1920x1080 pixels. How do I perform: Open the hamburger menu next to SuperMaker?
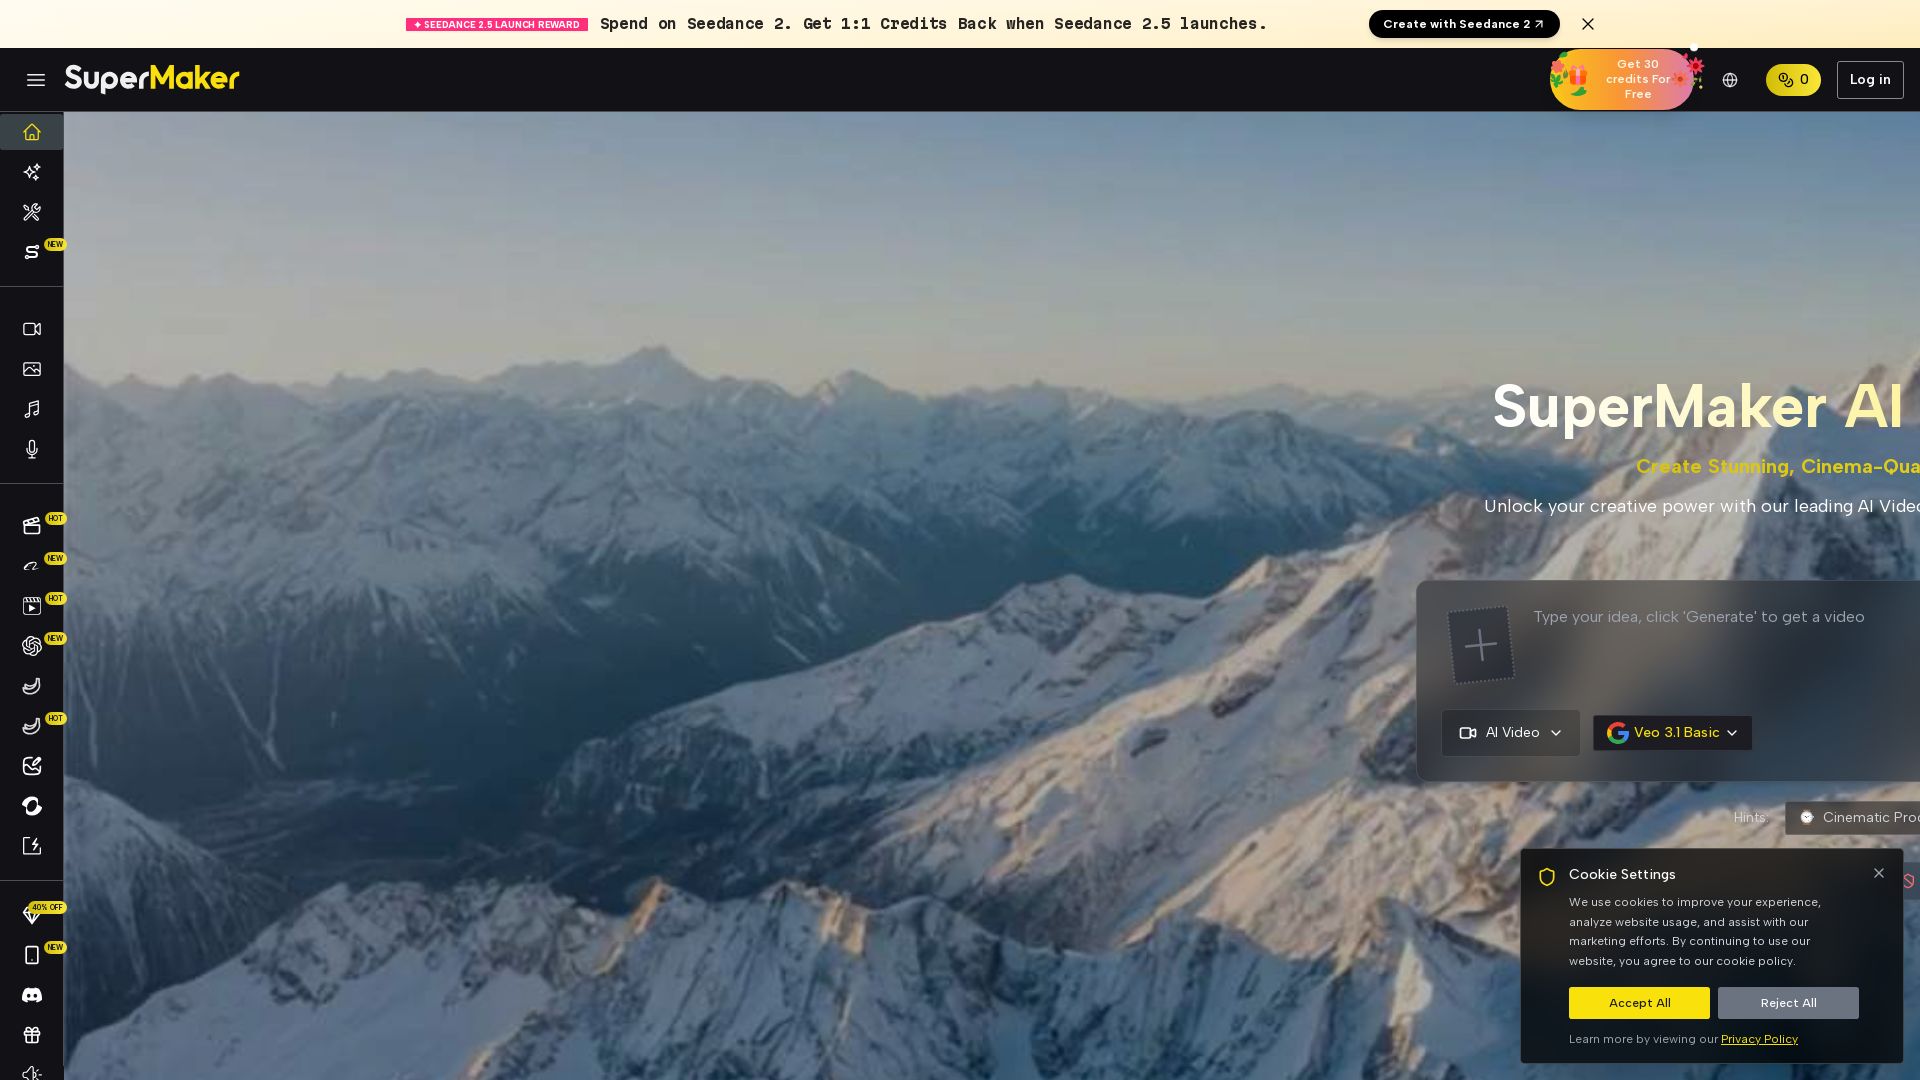[x=36, y=80]
